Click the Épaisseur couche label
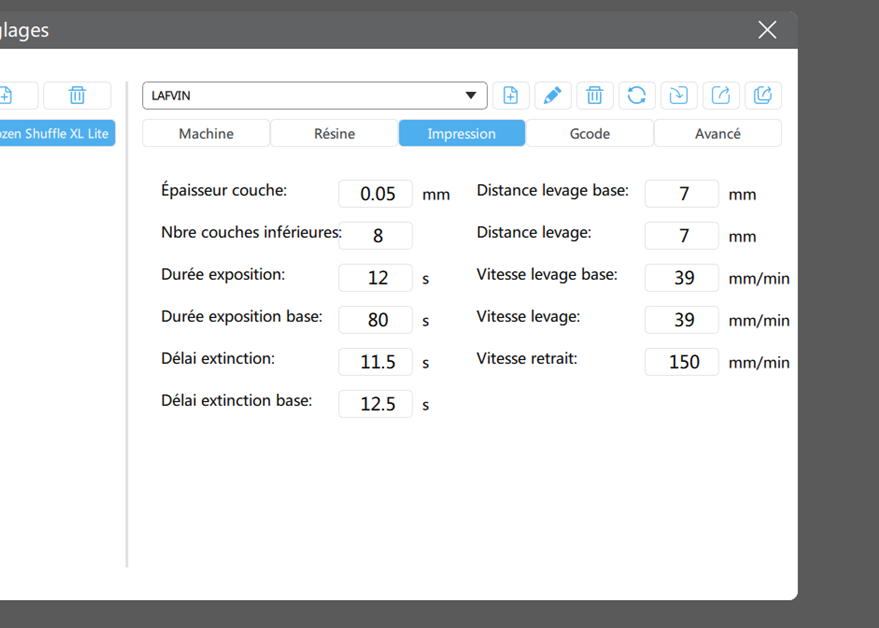Viewport: 879px width, 628px height. 224,191
